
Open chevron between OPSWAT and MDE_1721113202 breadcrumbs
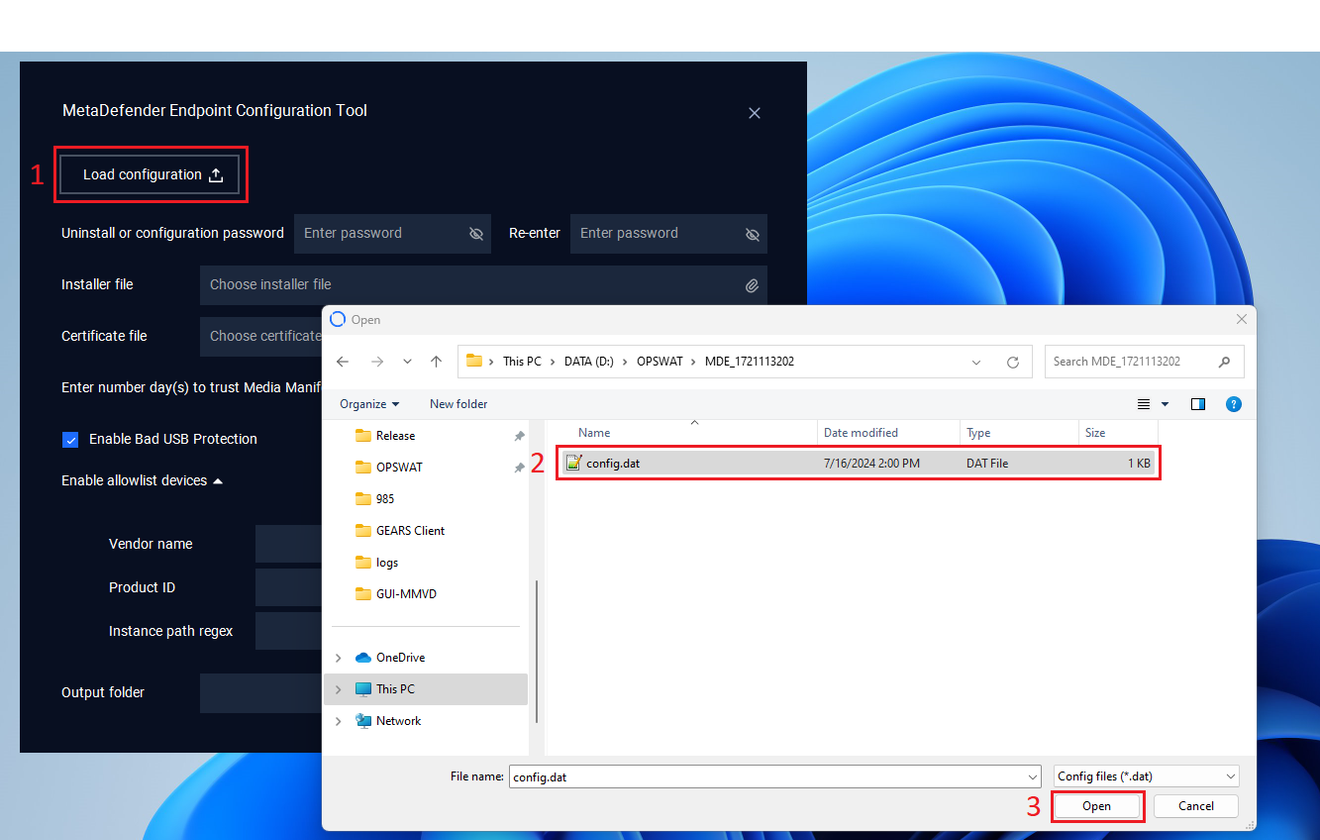coord(694,362)
